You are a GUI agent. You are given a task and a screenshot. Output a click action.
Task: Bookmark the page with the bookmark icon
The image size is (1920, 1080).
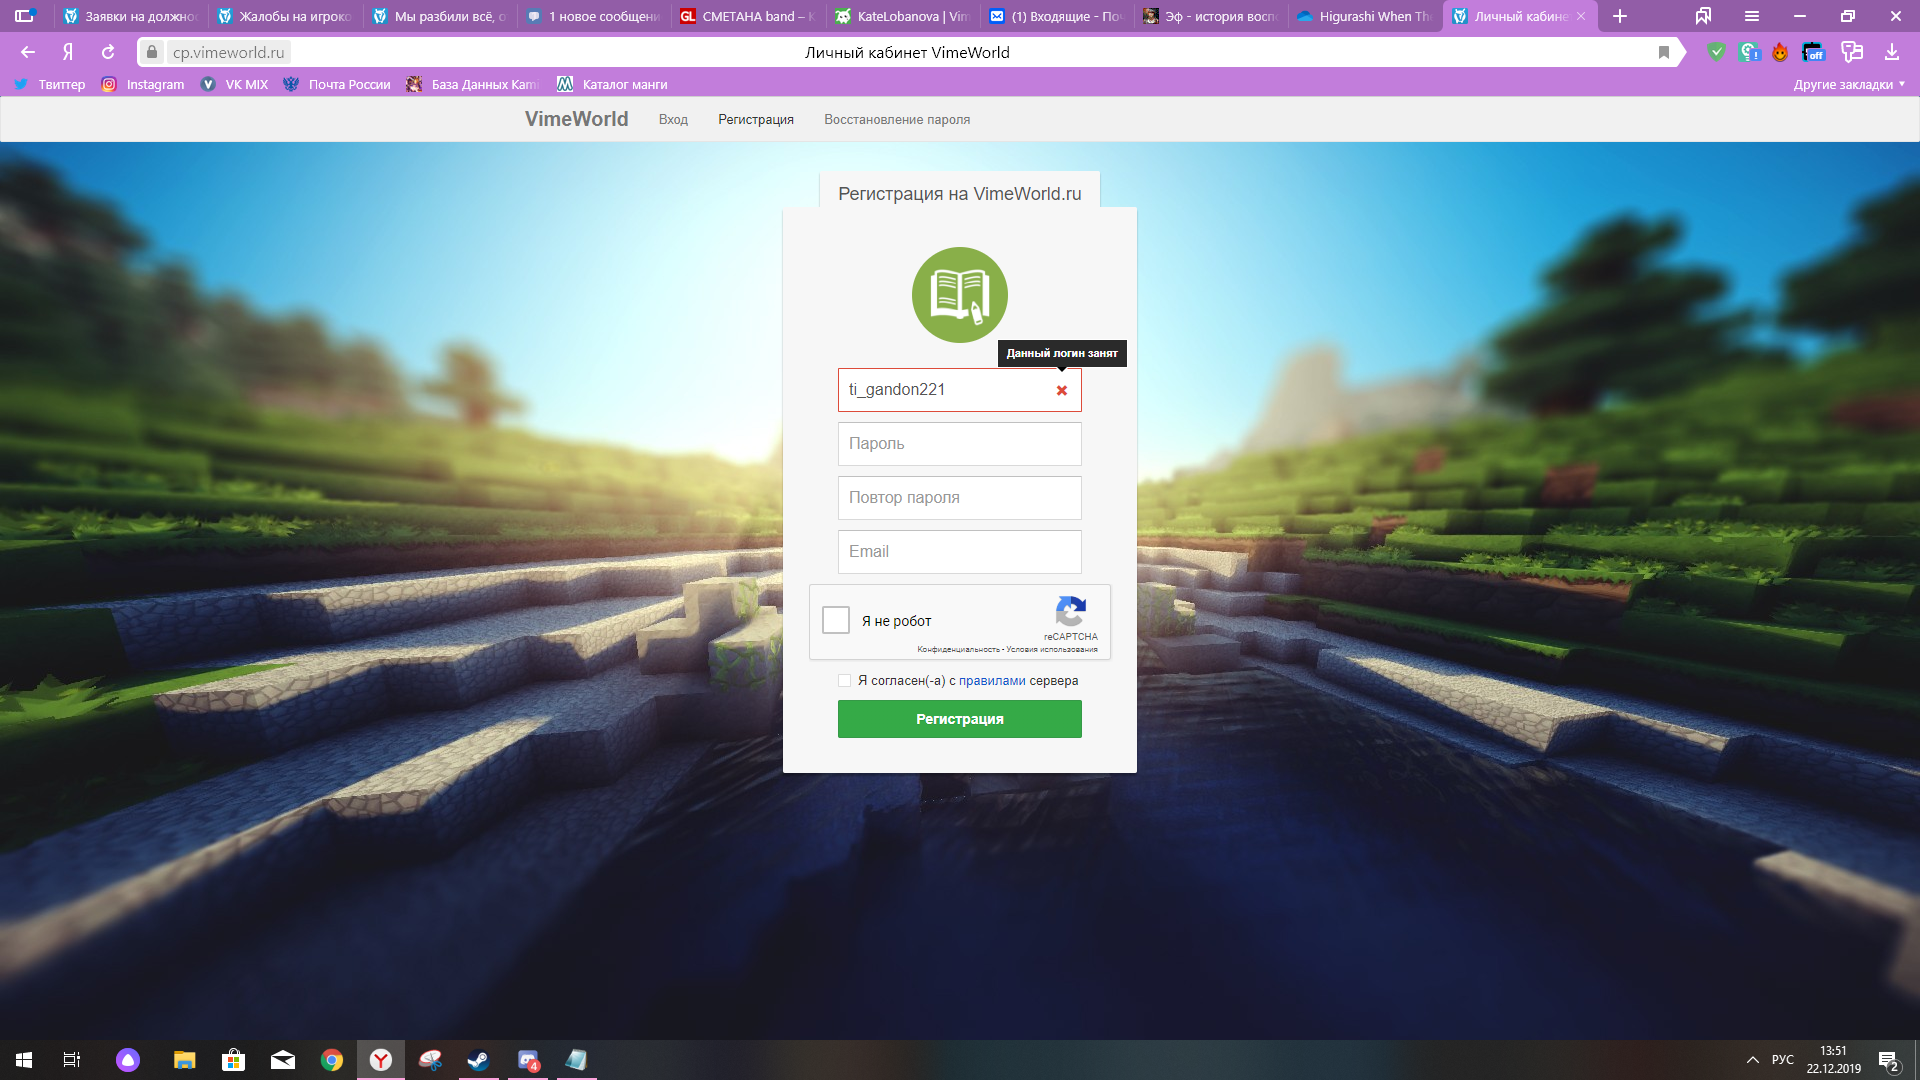point(1664,52)
